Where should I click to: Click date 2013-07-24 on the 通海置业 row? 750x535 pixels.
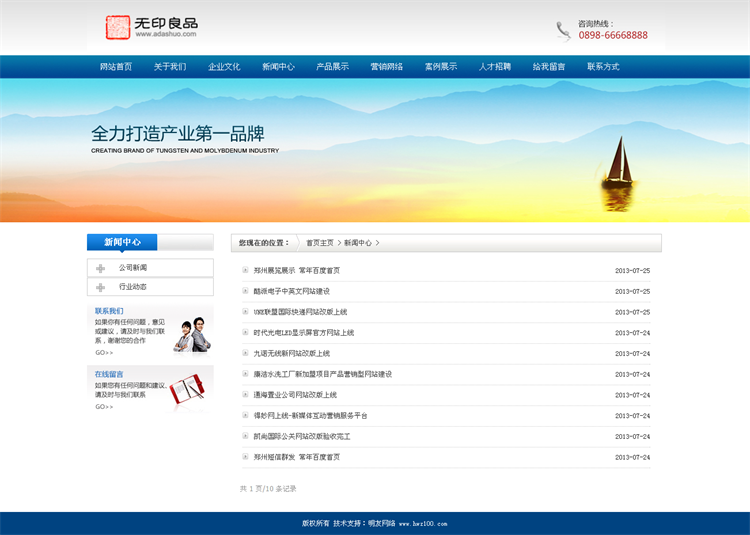tap(632, 395)
